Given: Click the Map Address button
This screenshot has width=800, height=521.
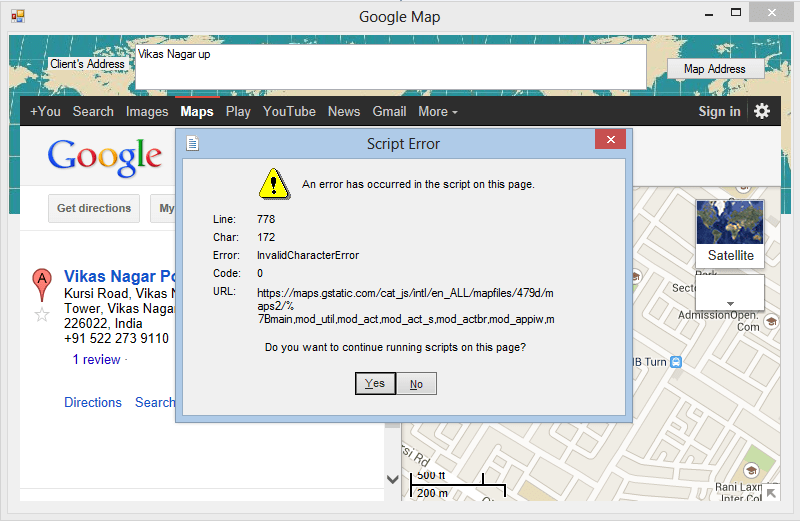Looking at the screenshot, I should coord(715,69).
